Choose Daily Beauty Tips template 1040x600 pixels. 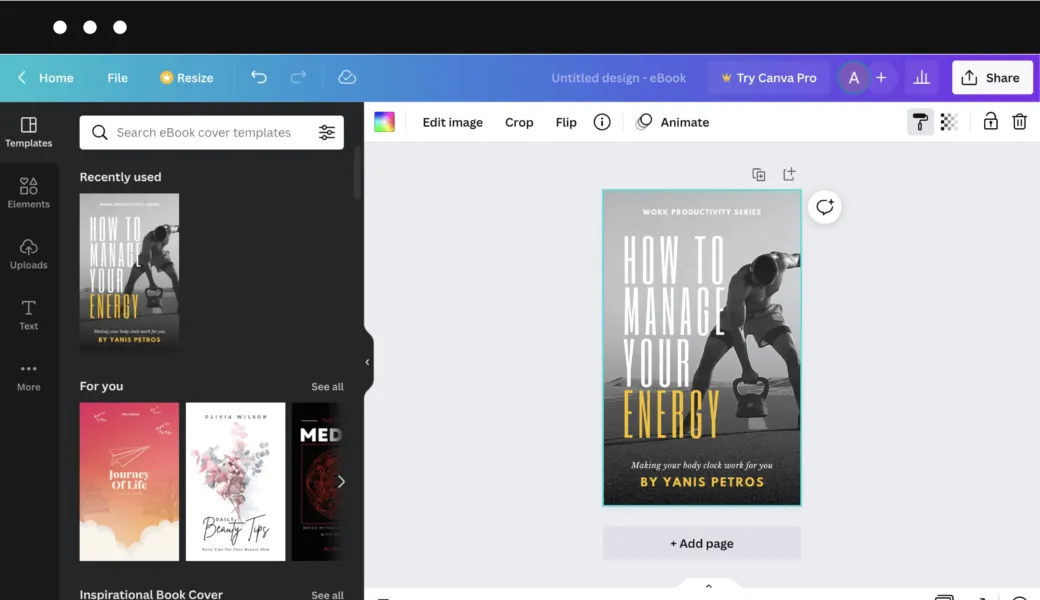point(235,481)
